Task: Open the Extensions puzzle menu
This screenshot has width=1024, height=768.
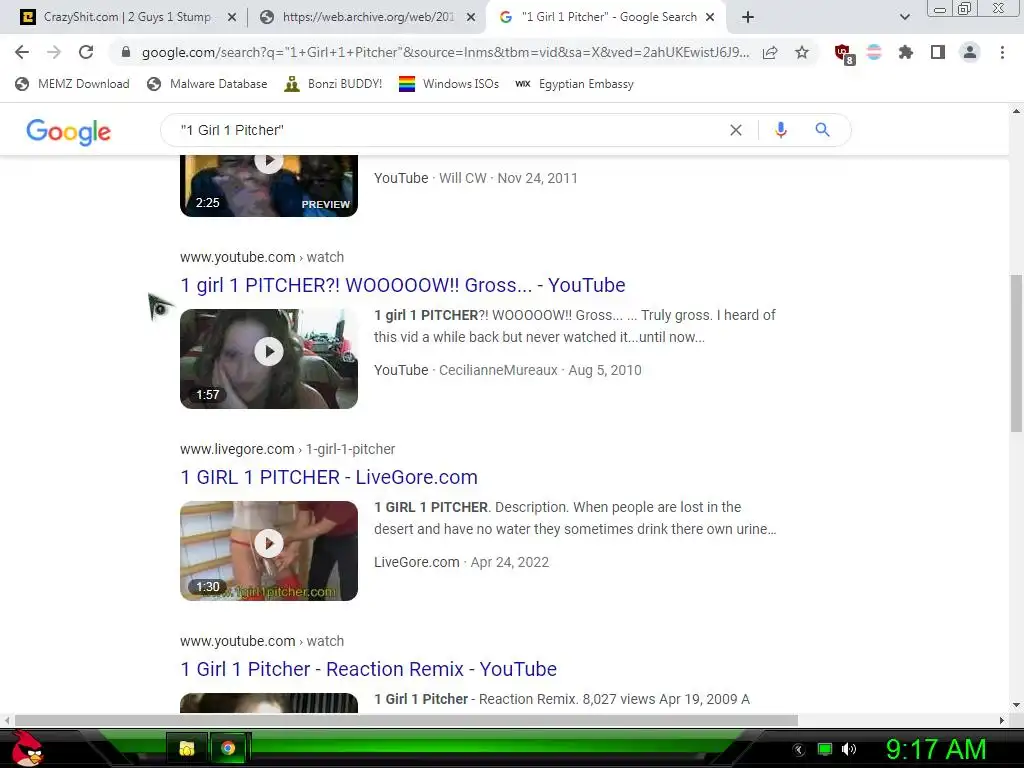Action: 905,52
